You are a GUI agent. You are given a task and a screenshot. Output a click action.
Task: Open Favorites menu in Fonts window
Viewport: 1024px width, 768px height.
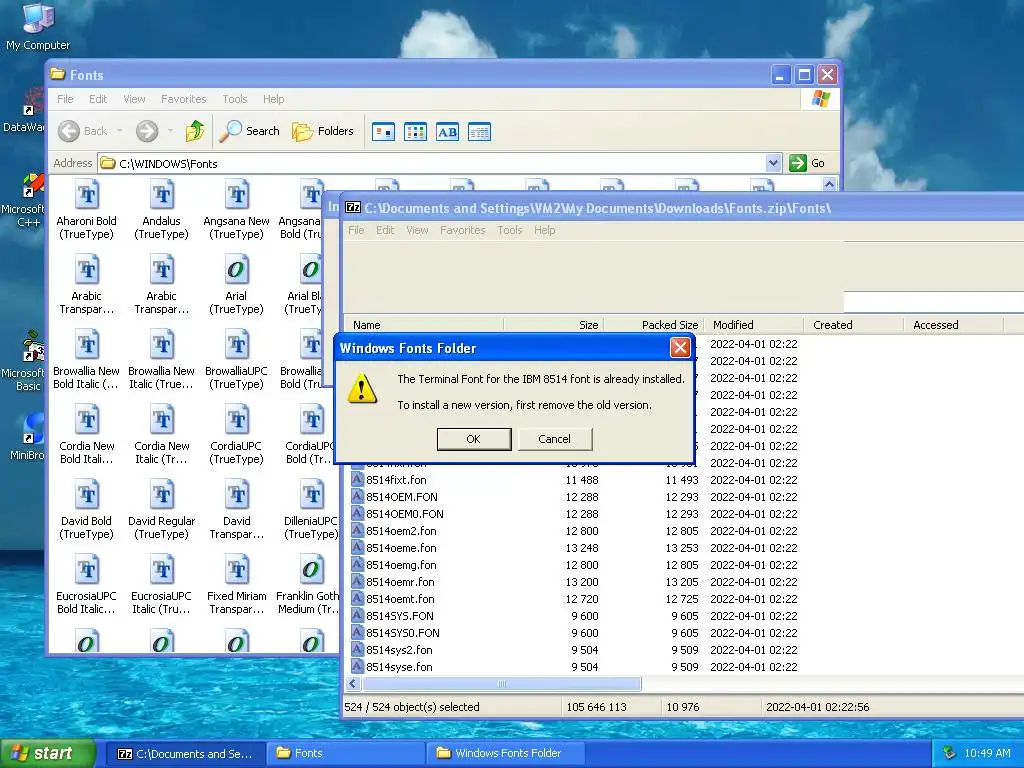click(184, 99)
